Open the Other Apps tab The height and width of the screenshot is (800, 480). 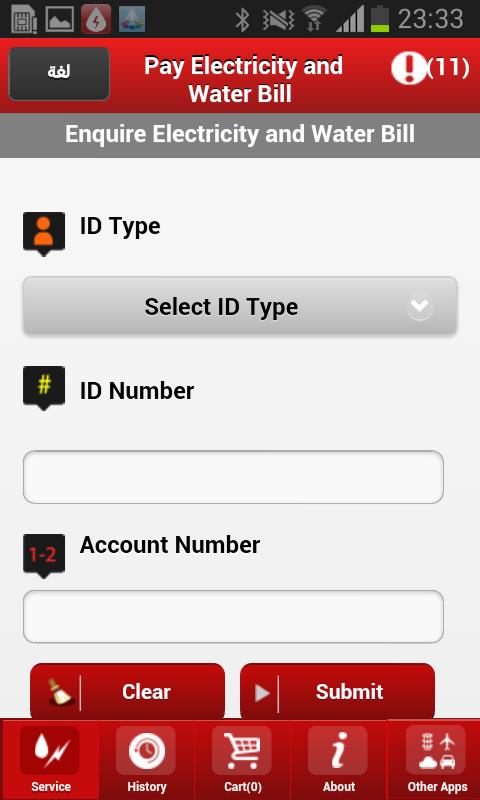[x=436, y=759]
